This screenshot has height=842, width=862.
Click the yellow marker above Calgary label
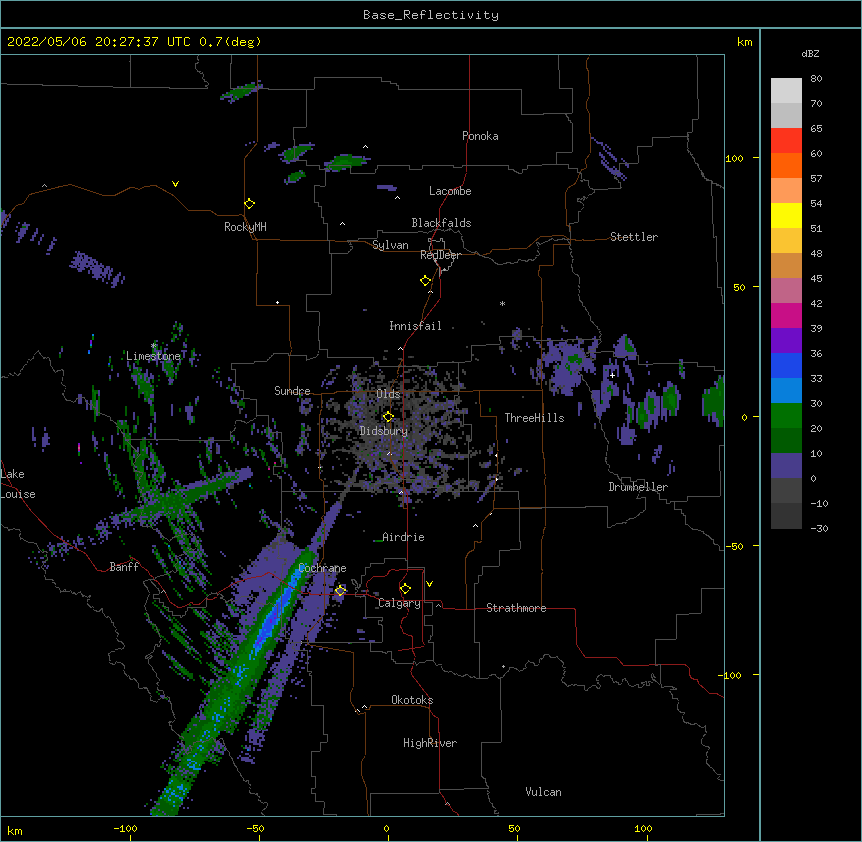click(x=405, y=589)
